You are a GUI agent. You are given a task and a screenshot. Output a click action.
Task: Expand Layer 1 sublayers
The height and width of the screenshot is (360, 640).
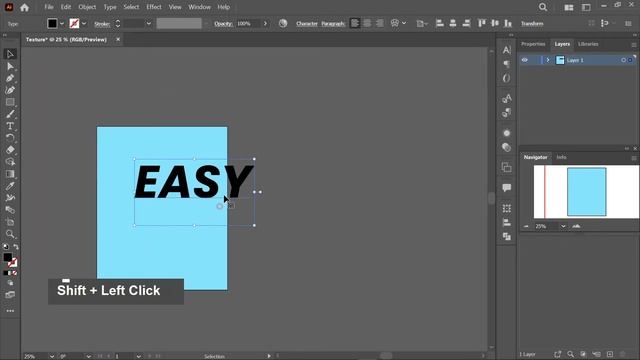click(x=548, y=60)
